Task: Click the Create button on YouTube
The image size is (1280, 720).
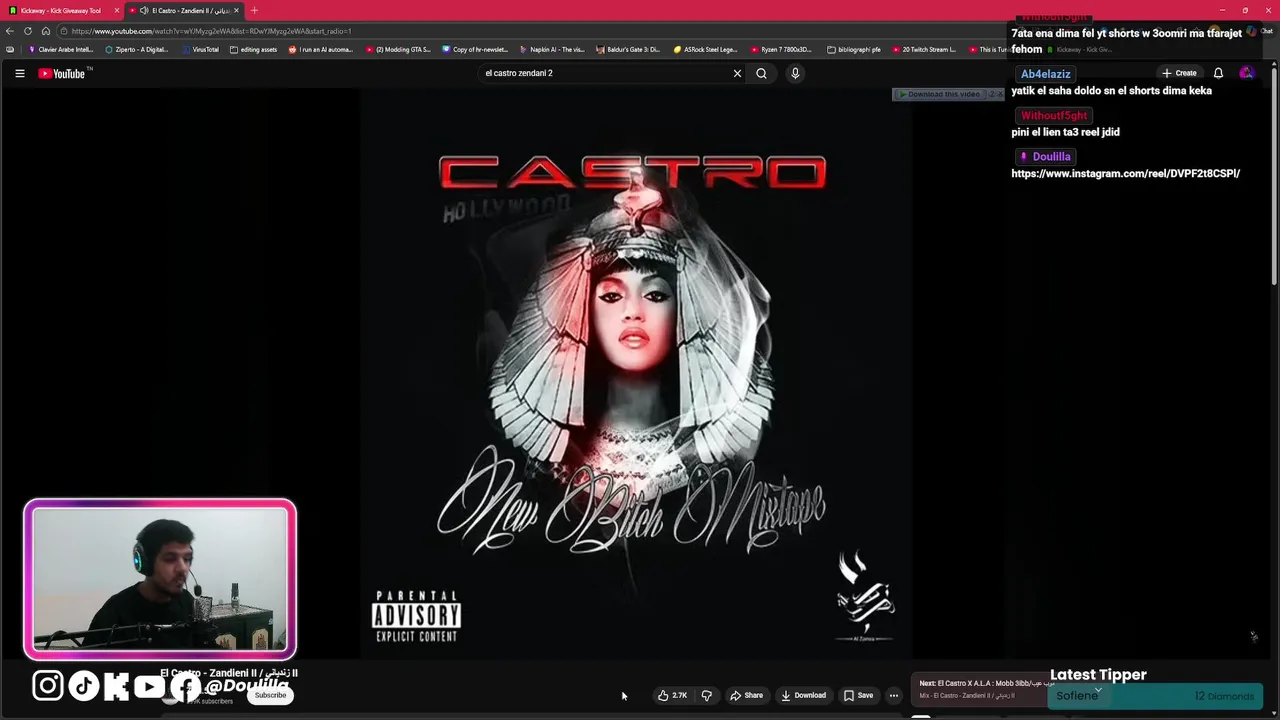Action: coord(1180,73)
